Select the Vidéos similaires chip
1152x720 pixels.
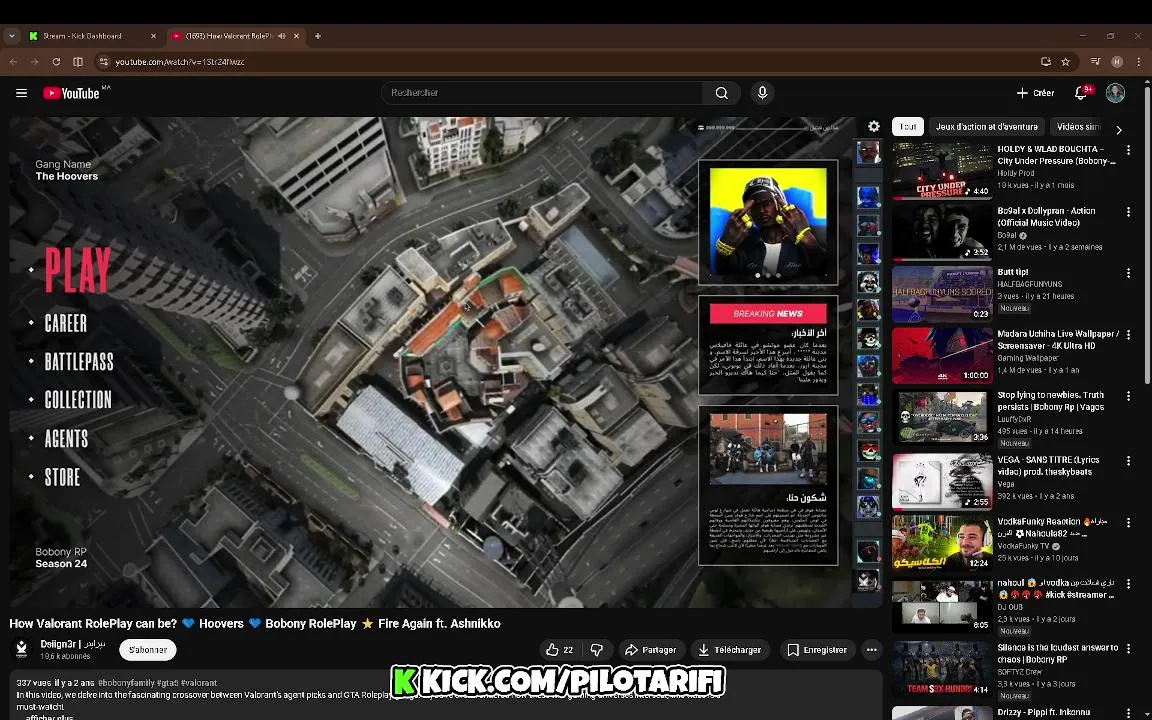pos(1078,126)
